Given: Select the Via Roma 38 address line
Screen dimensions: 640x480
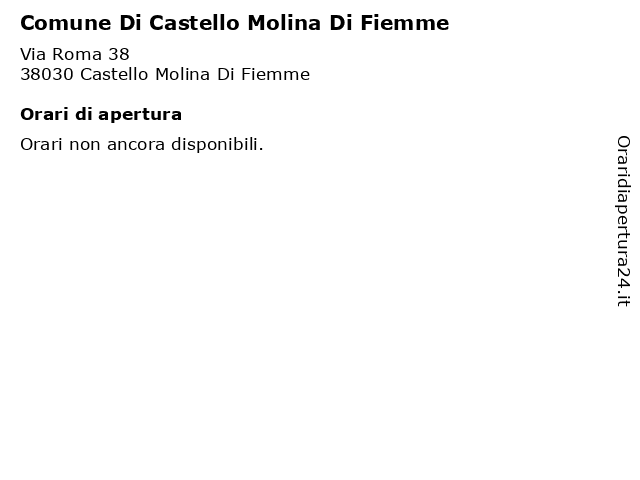Looking at the screenshot, I should click(x=75, y=54).
